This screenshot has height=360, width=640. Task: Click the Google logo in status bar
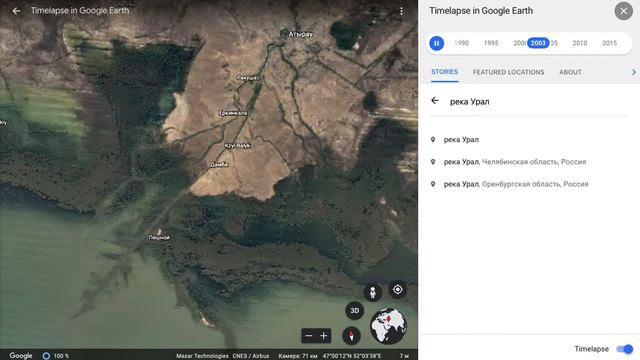tap(21, 356)
